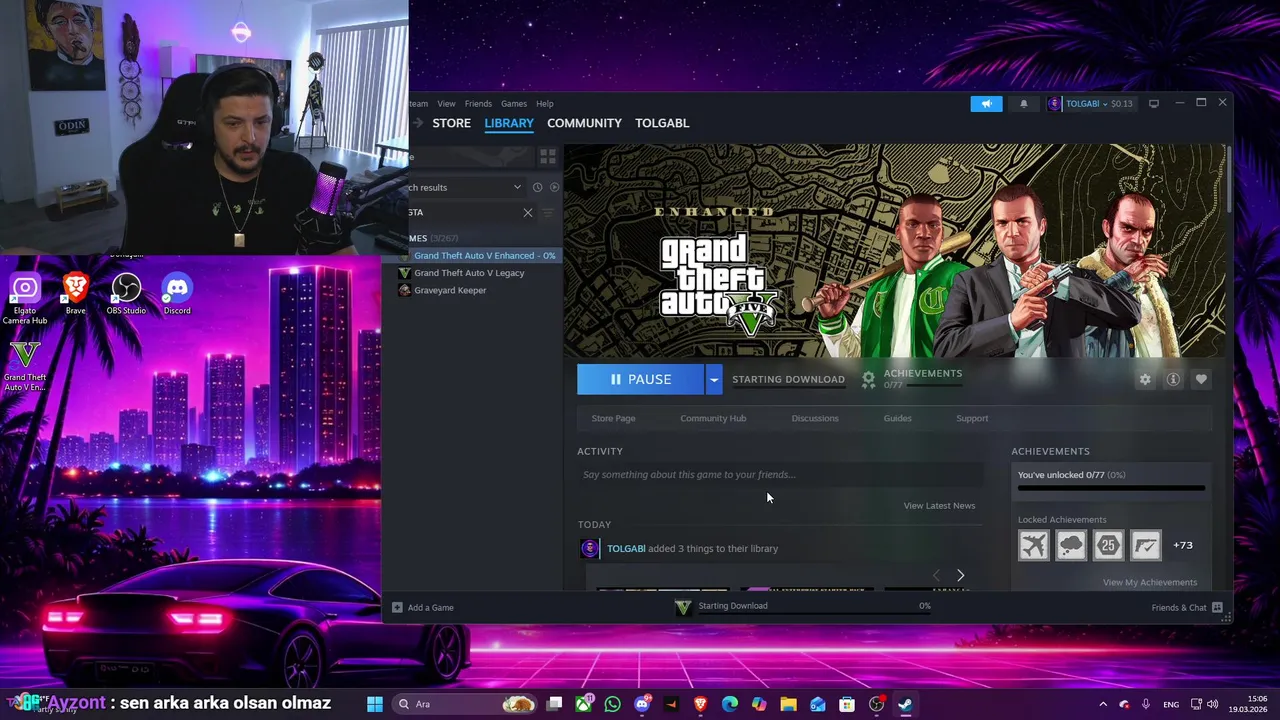Toggle the ready-to-play filter icon
The width and height of the screenshot is (1280, 720).
point(555,187)
